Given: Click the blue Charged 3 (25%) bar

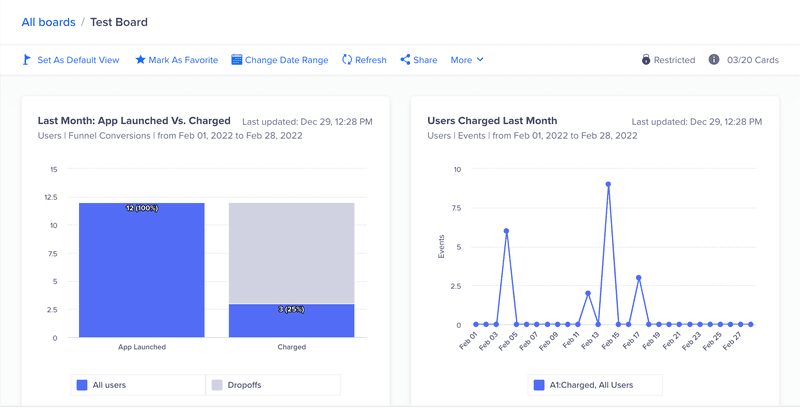Looking at the screenshot, I should click(291, 321).
